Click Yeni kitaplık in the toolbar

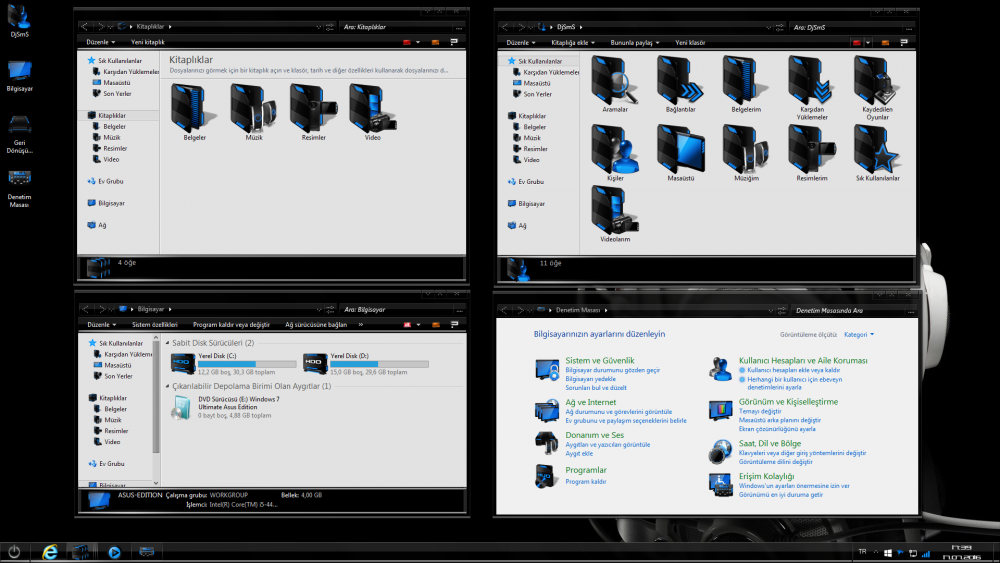147,43
